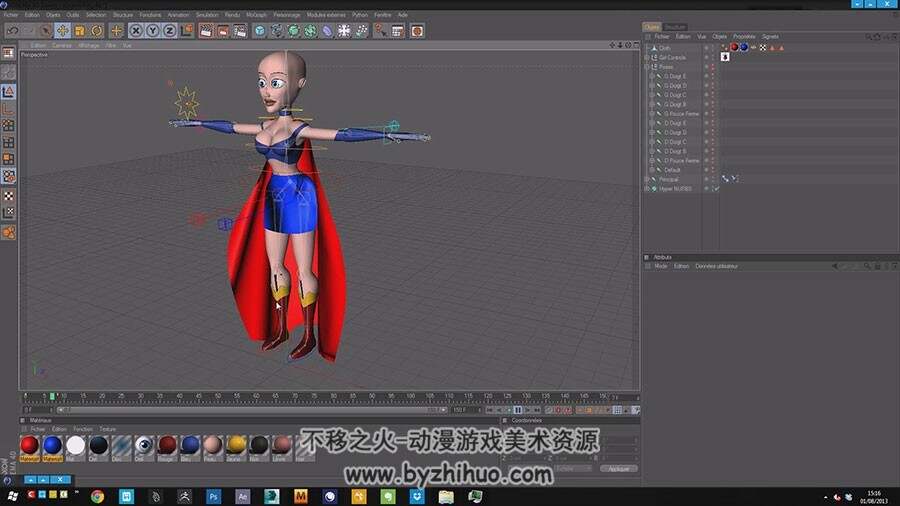Click the white tag on Girl Controle
Viewport: 900px width, 506px height.
[x=725, y=57]
